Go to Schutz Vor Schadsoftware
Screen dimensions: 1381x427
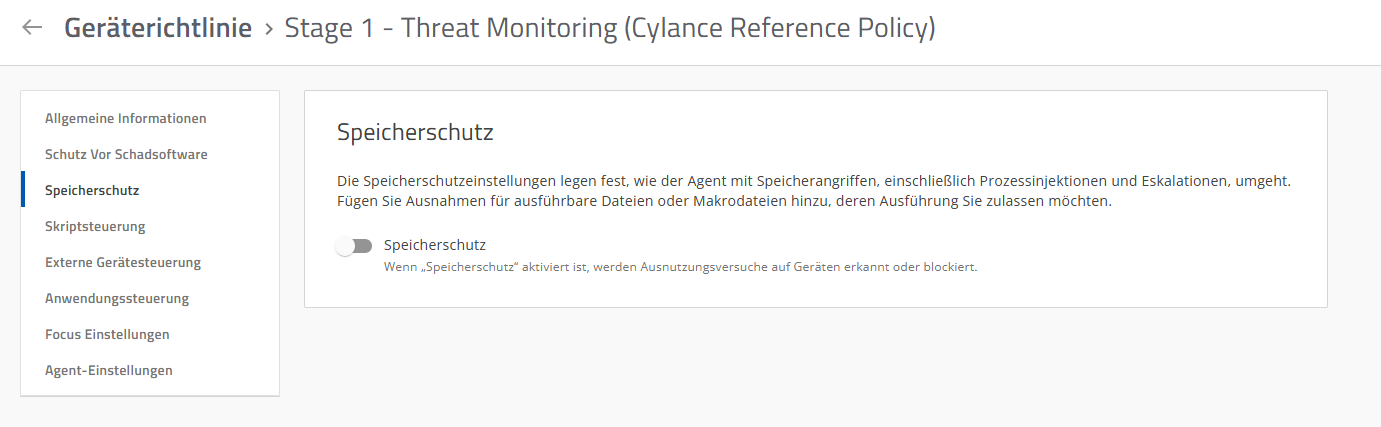click(x=126, y=154)
